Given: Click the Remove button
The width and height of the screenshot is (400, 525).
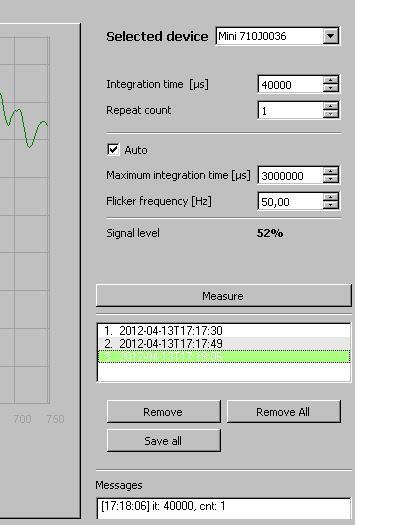Looking at the screenshot, I should click(x=163, y=411).
